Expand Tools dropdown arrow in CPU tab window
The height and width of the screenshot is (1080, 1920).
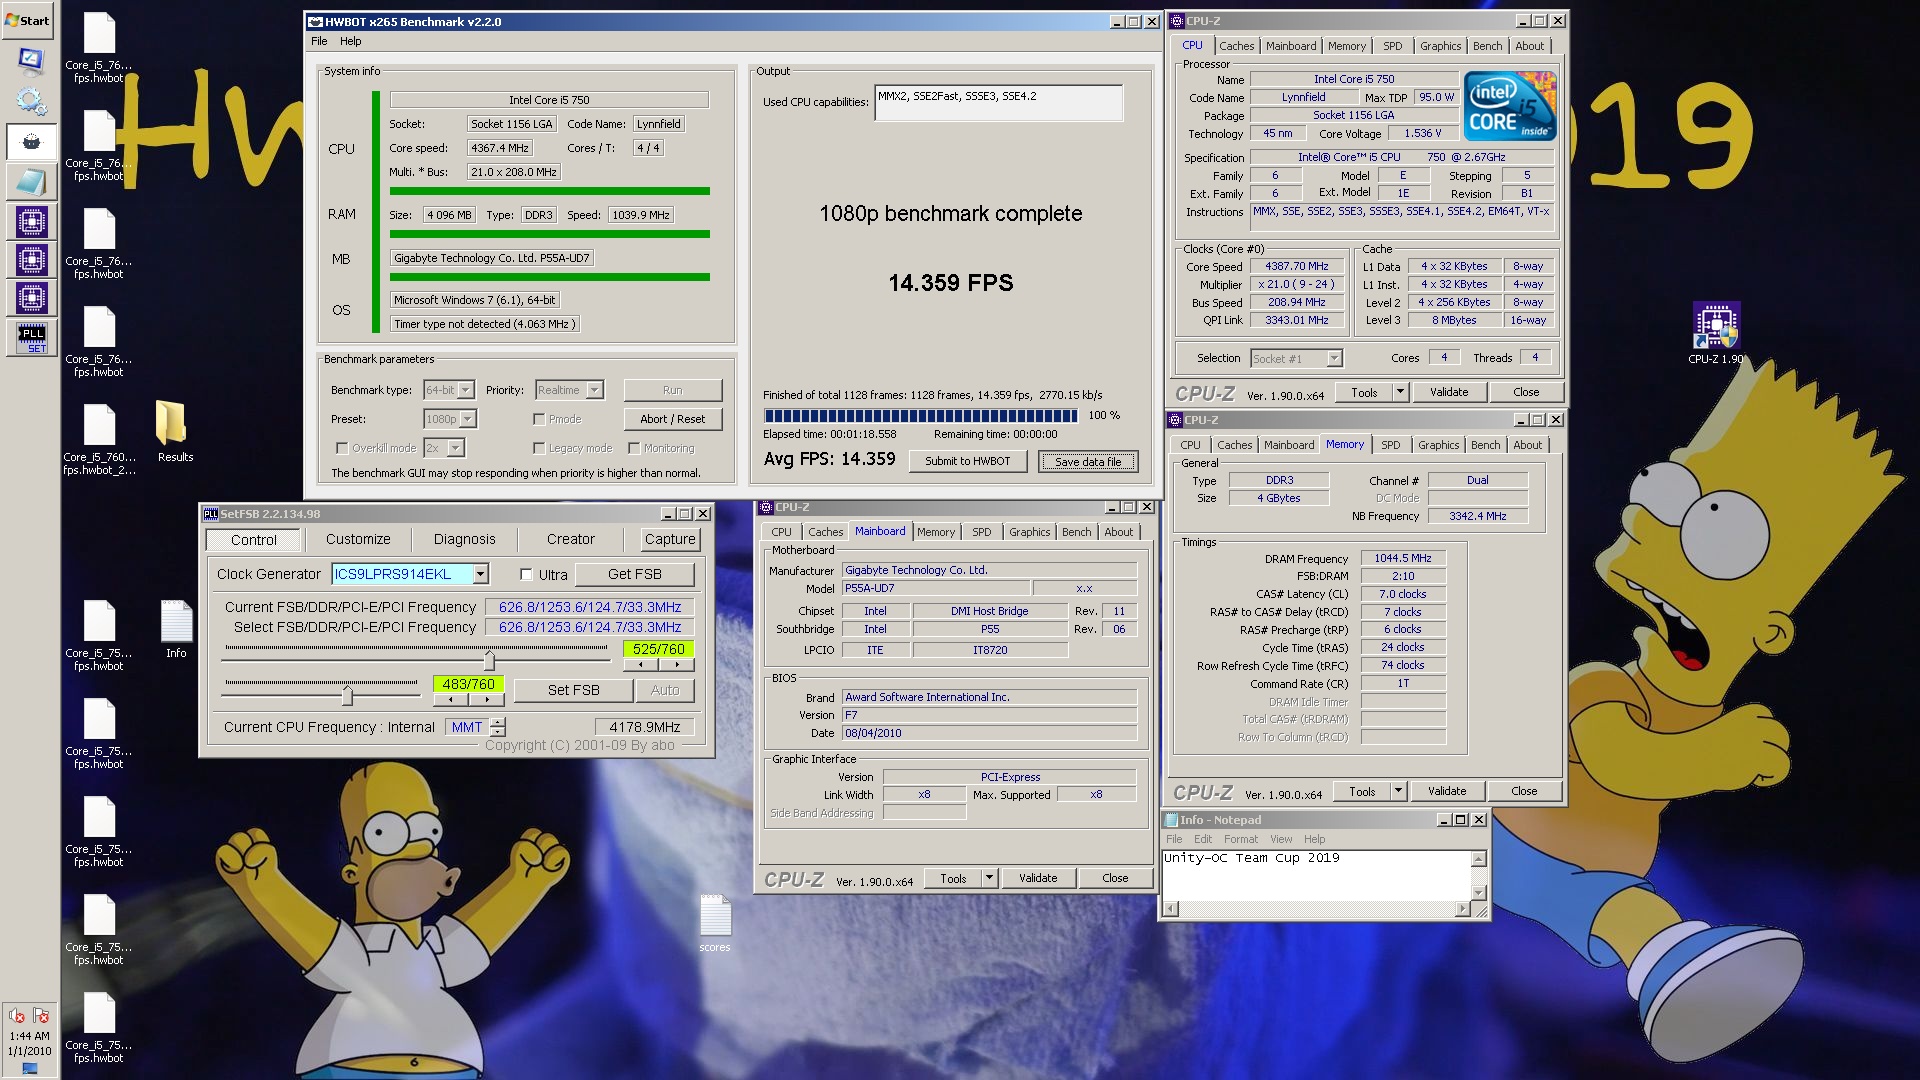[1400, 392]
